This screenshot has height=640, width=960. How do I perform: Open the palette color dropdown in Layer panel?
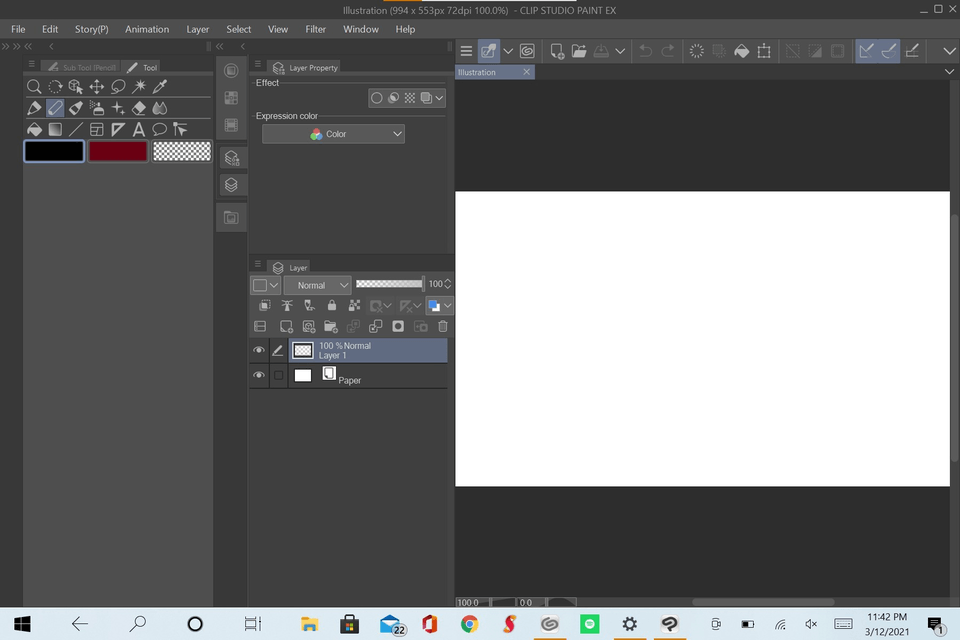(265, 285)
